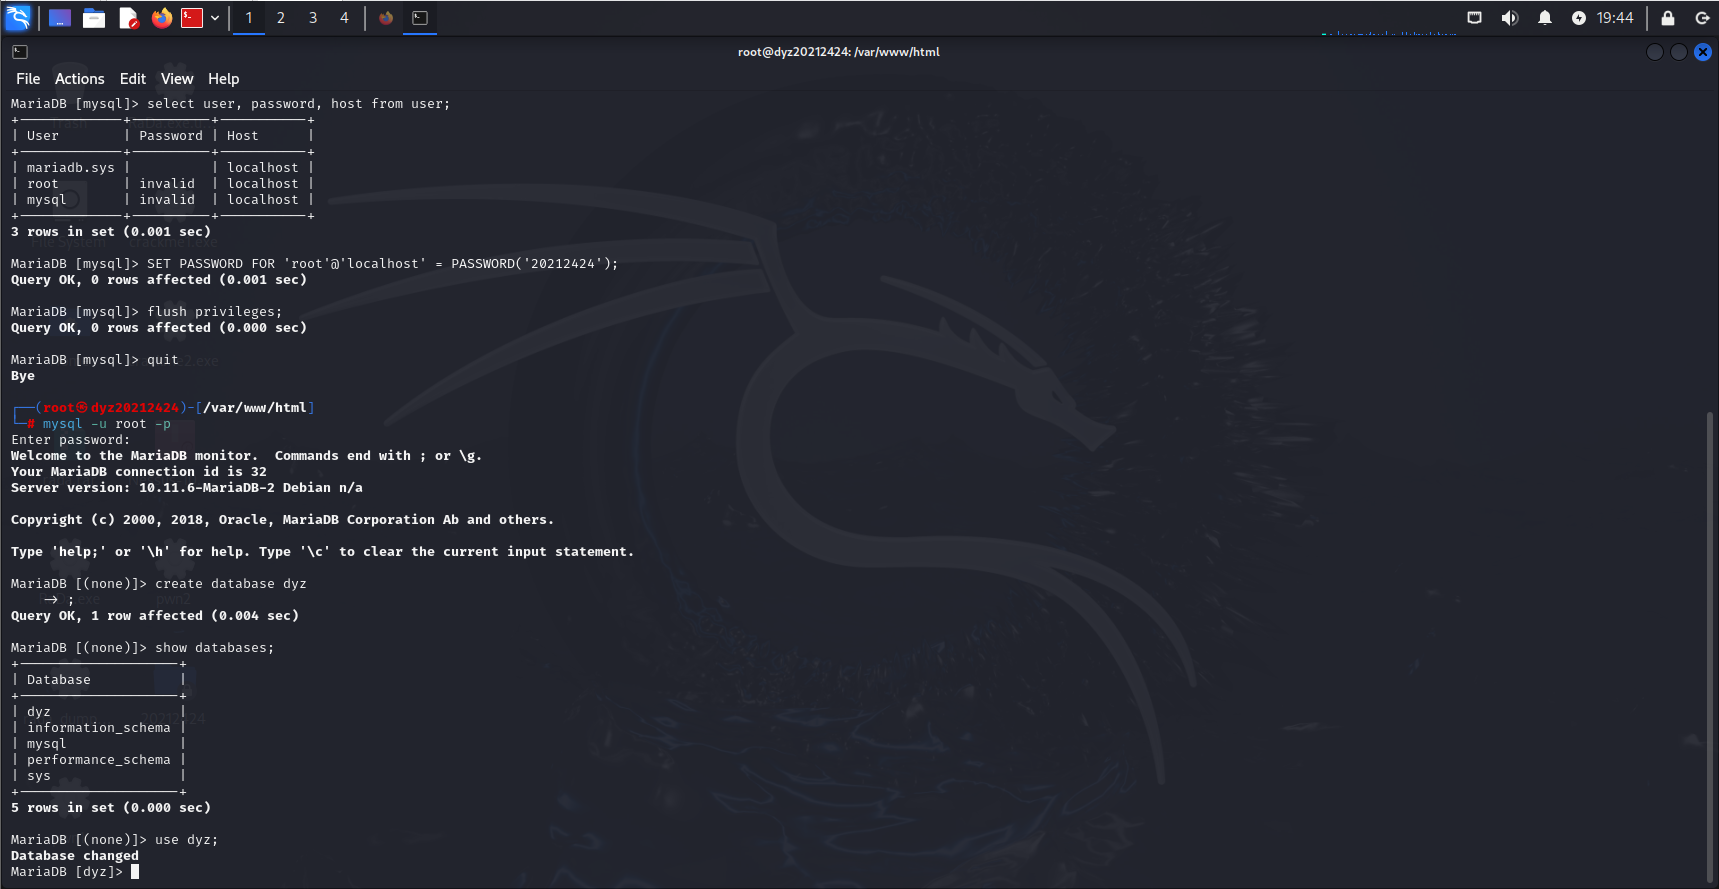Image resolution: width=1719 pixels, height=889 pixels.
Task: Click the 'performance_schema' database row
Action: point(99,760)
